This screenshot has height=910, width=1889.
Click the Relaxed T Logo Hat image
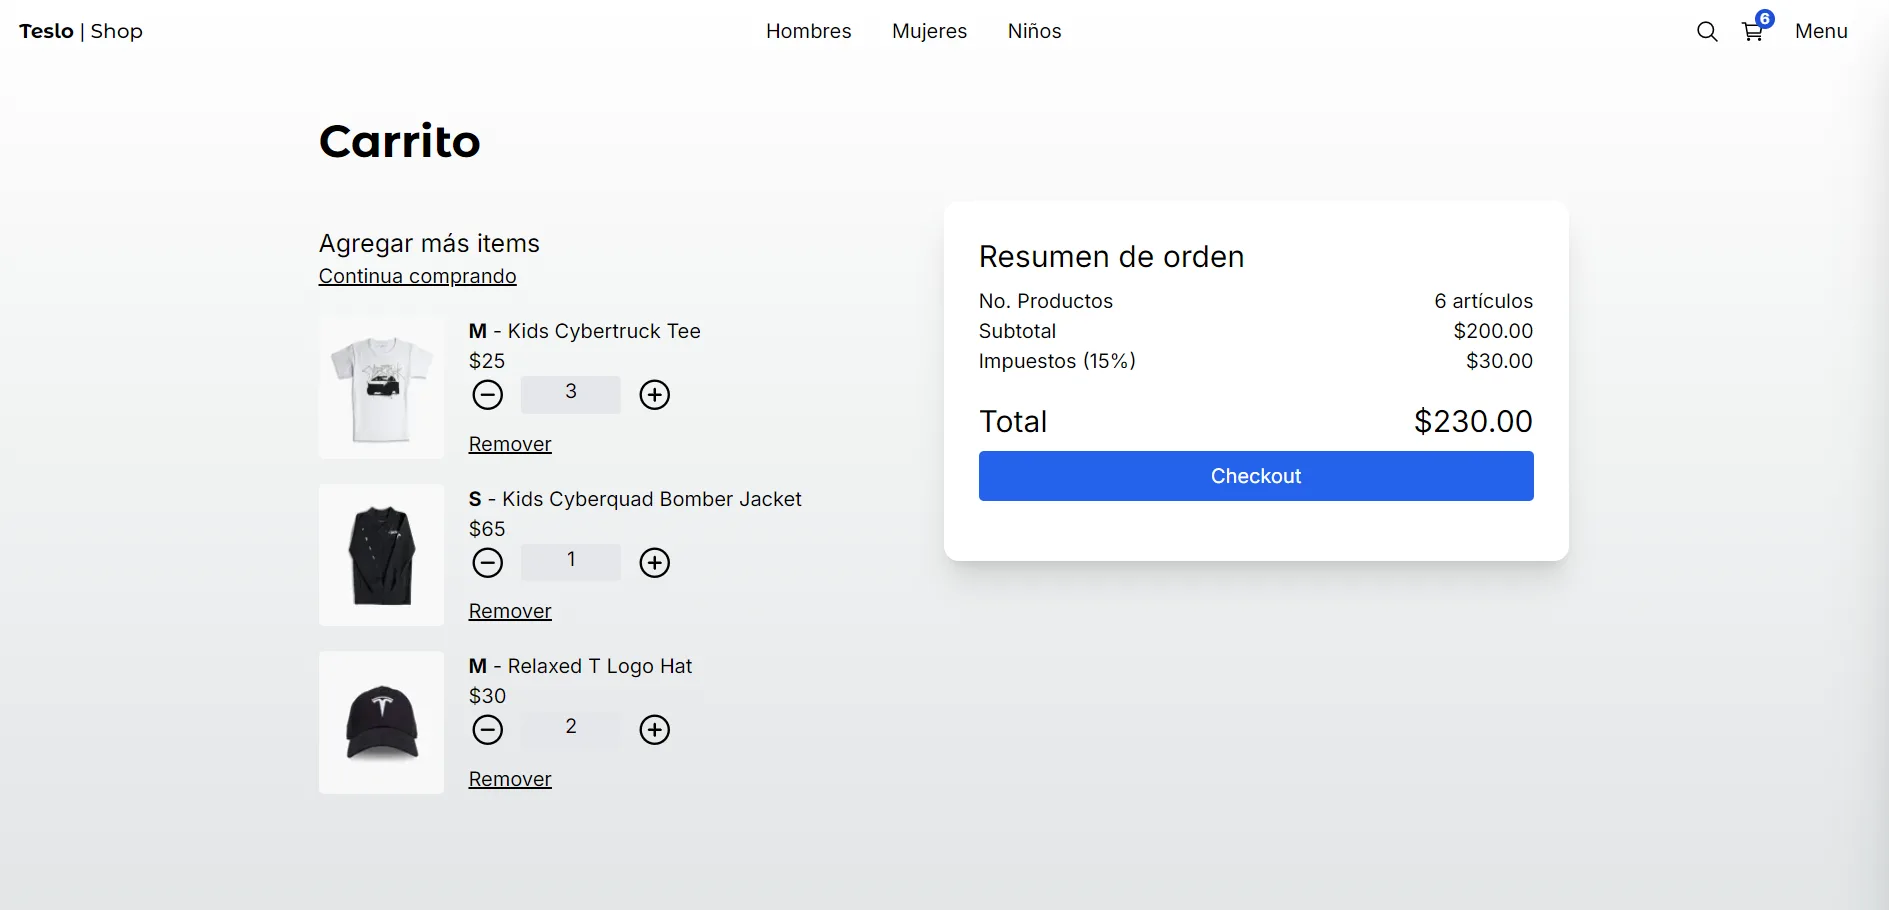[381, 723]
